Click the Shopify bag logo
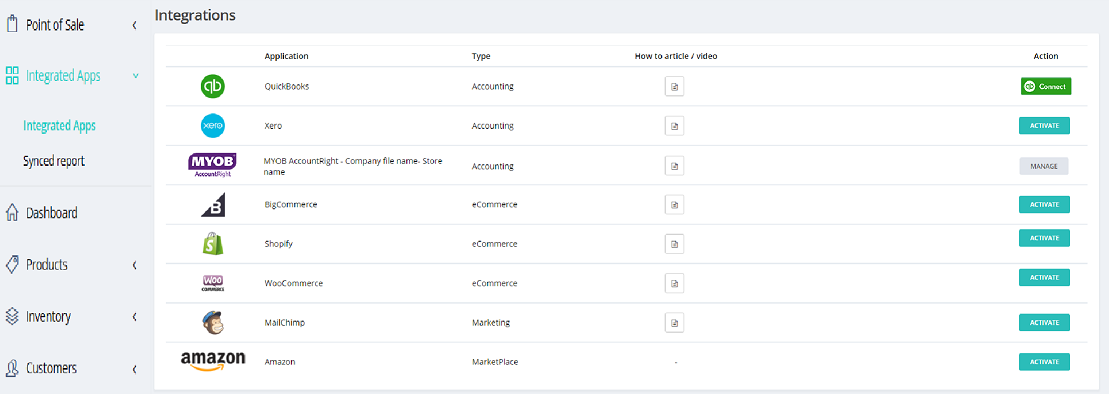1109x394 pixels. 212,243
